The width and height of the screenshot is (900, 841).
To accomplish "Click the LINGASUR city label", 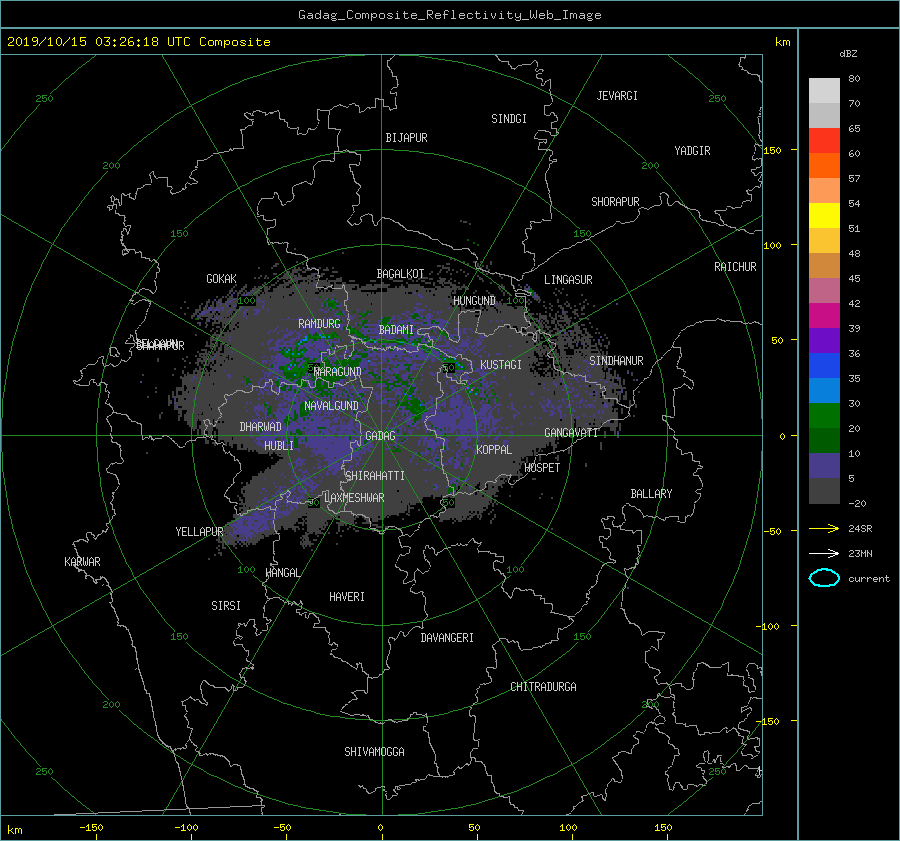I will [568, 280].
